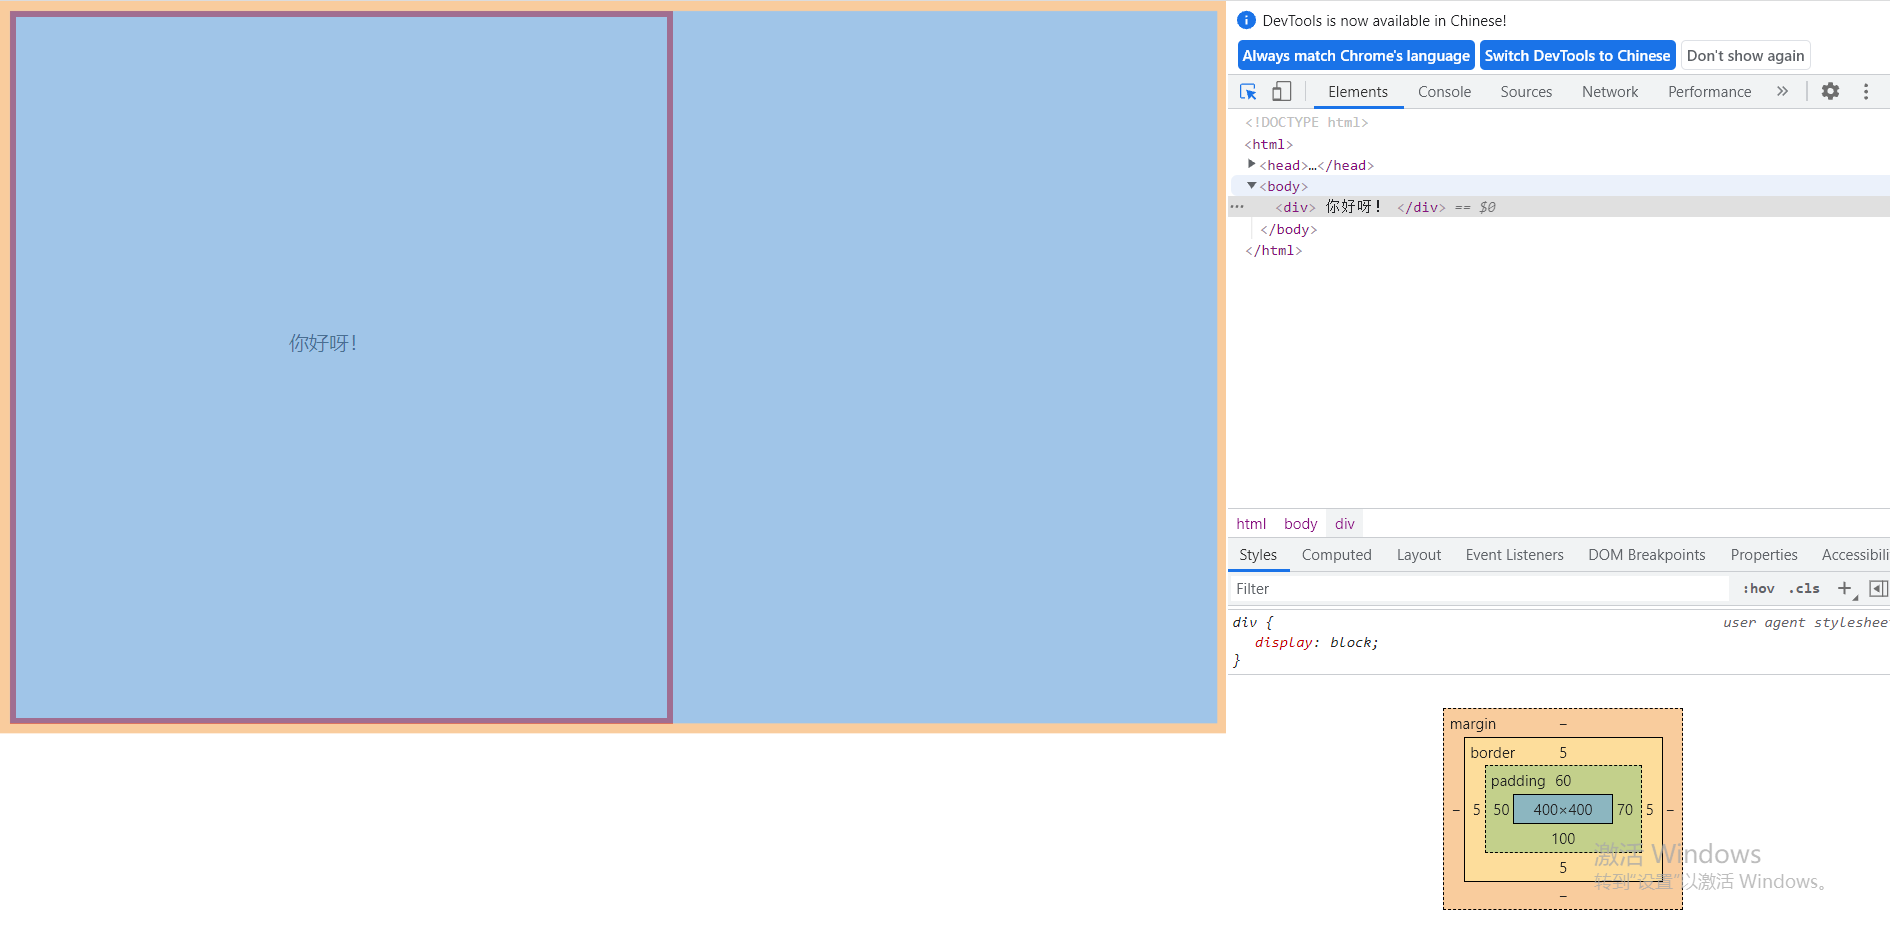This screenshot has height=927, width=1890.
Task: Click the padding top value 60
Action: coord(1563,781)
